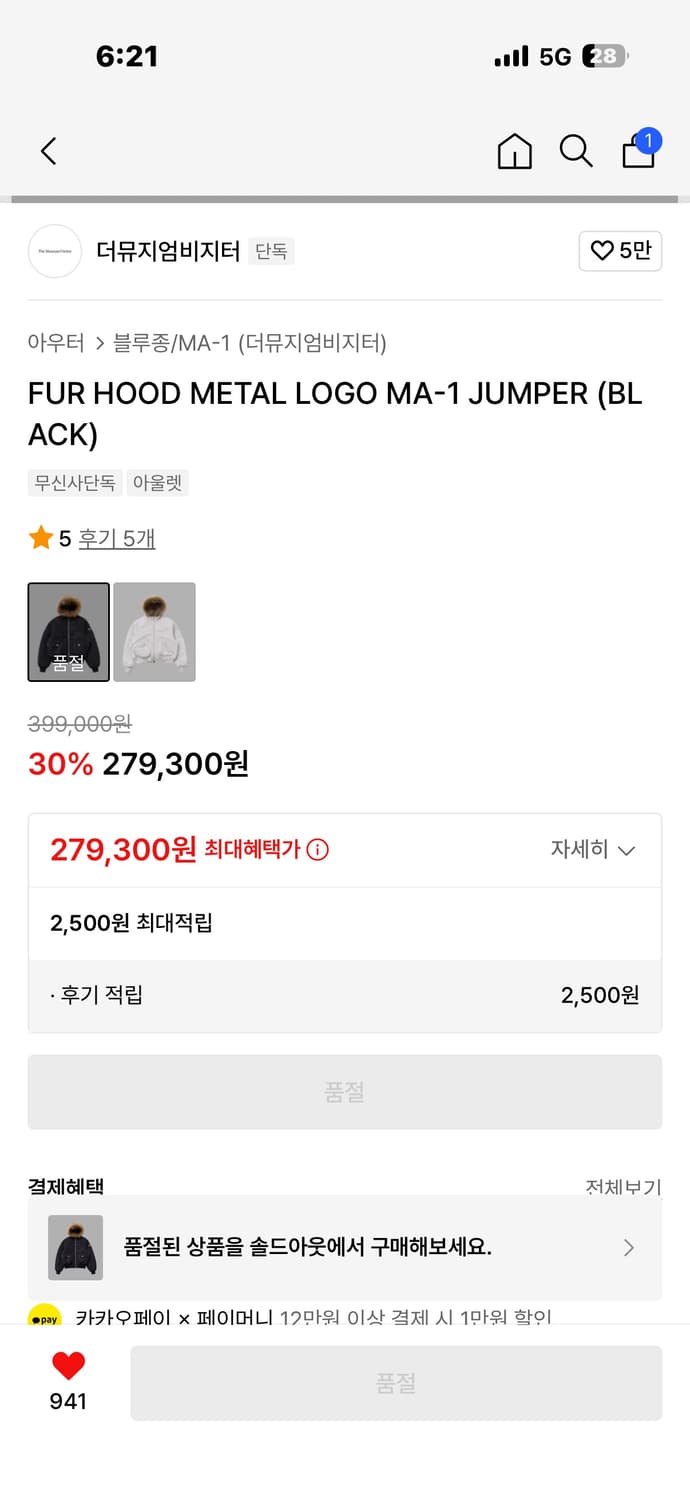
Task: Toggle the brand like showing 5만
Action: (x=620, y=251)
